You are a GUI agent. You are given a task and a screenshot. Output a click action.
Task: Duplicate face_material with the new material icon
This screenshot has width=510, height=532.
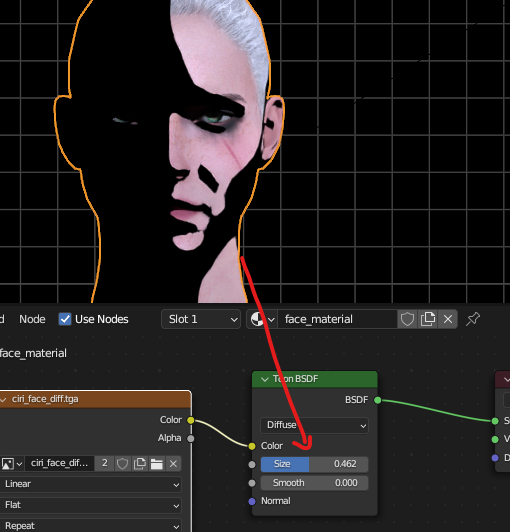428,319
